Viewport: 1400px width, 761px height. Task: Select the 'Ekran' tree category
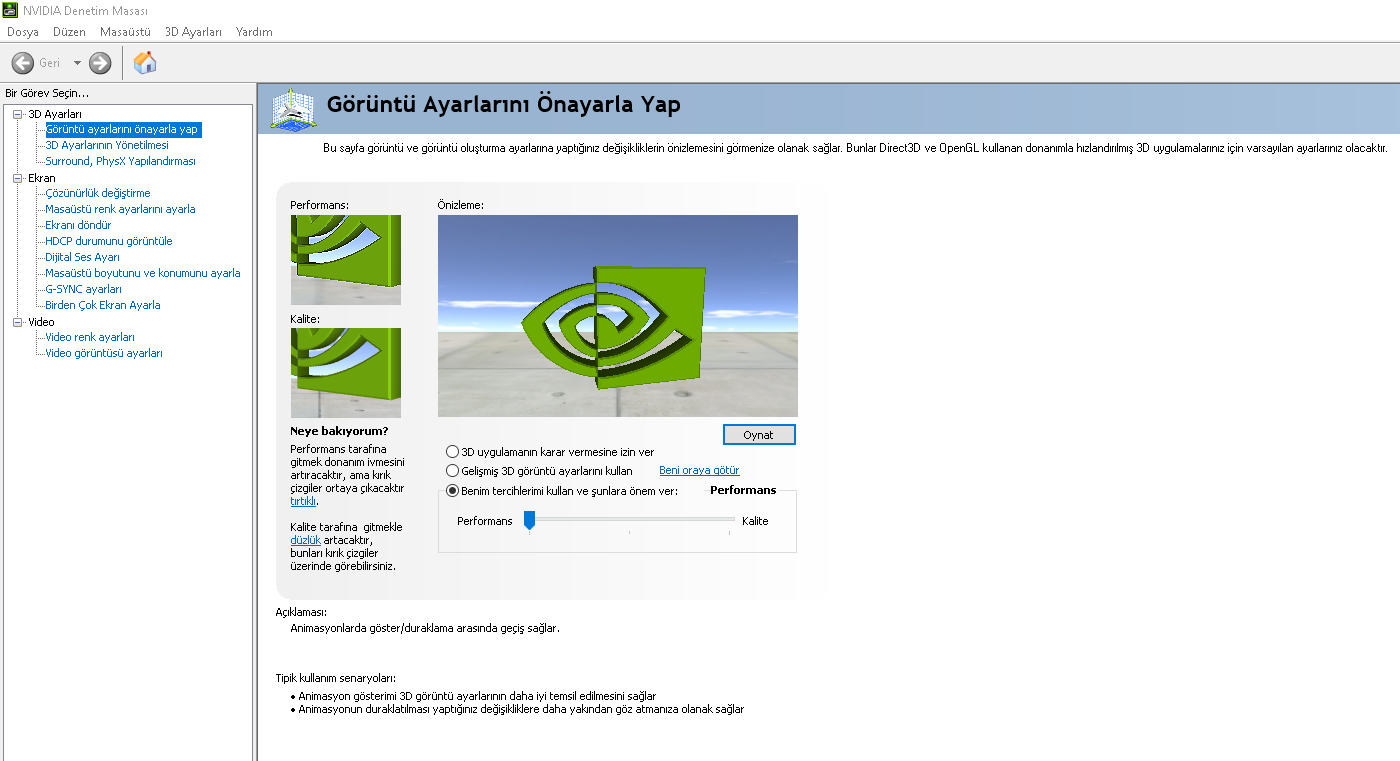point(42,178)
